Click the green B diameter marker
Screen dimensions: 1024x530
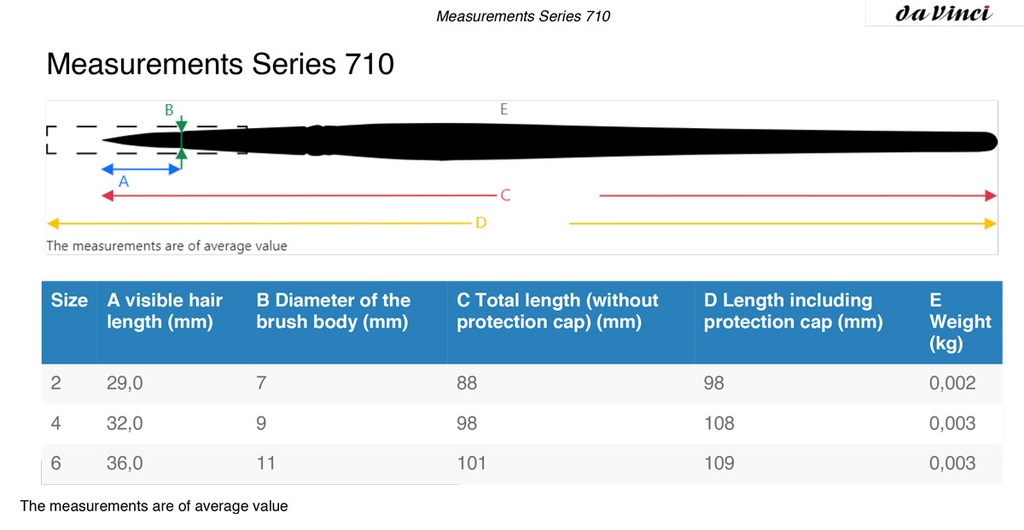coord(181,141)
